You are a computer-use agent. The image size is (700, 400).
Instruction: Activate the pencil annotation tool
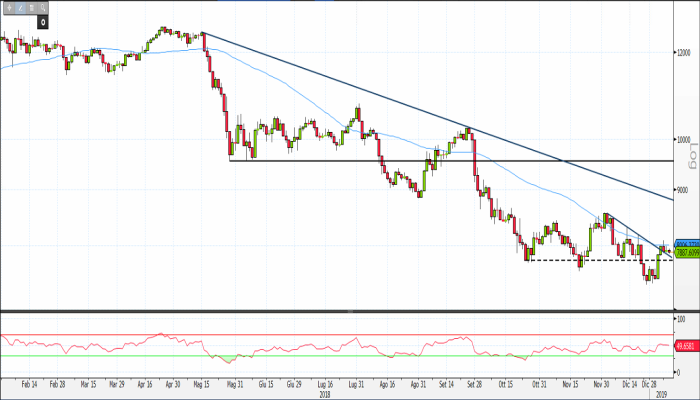click(x=18, y=7)
